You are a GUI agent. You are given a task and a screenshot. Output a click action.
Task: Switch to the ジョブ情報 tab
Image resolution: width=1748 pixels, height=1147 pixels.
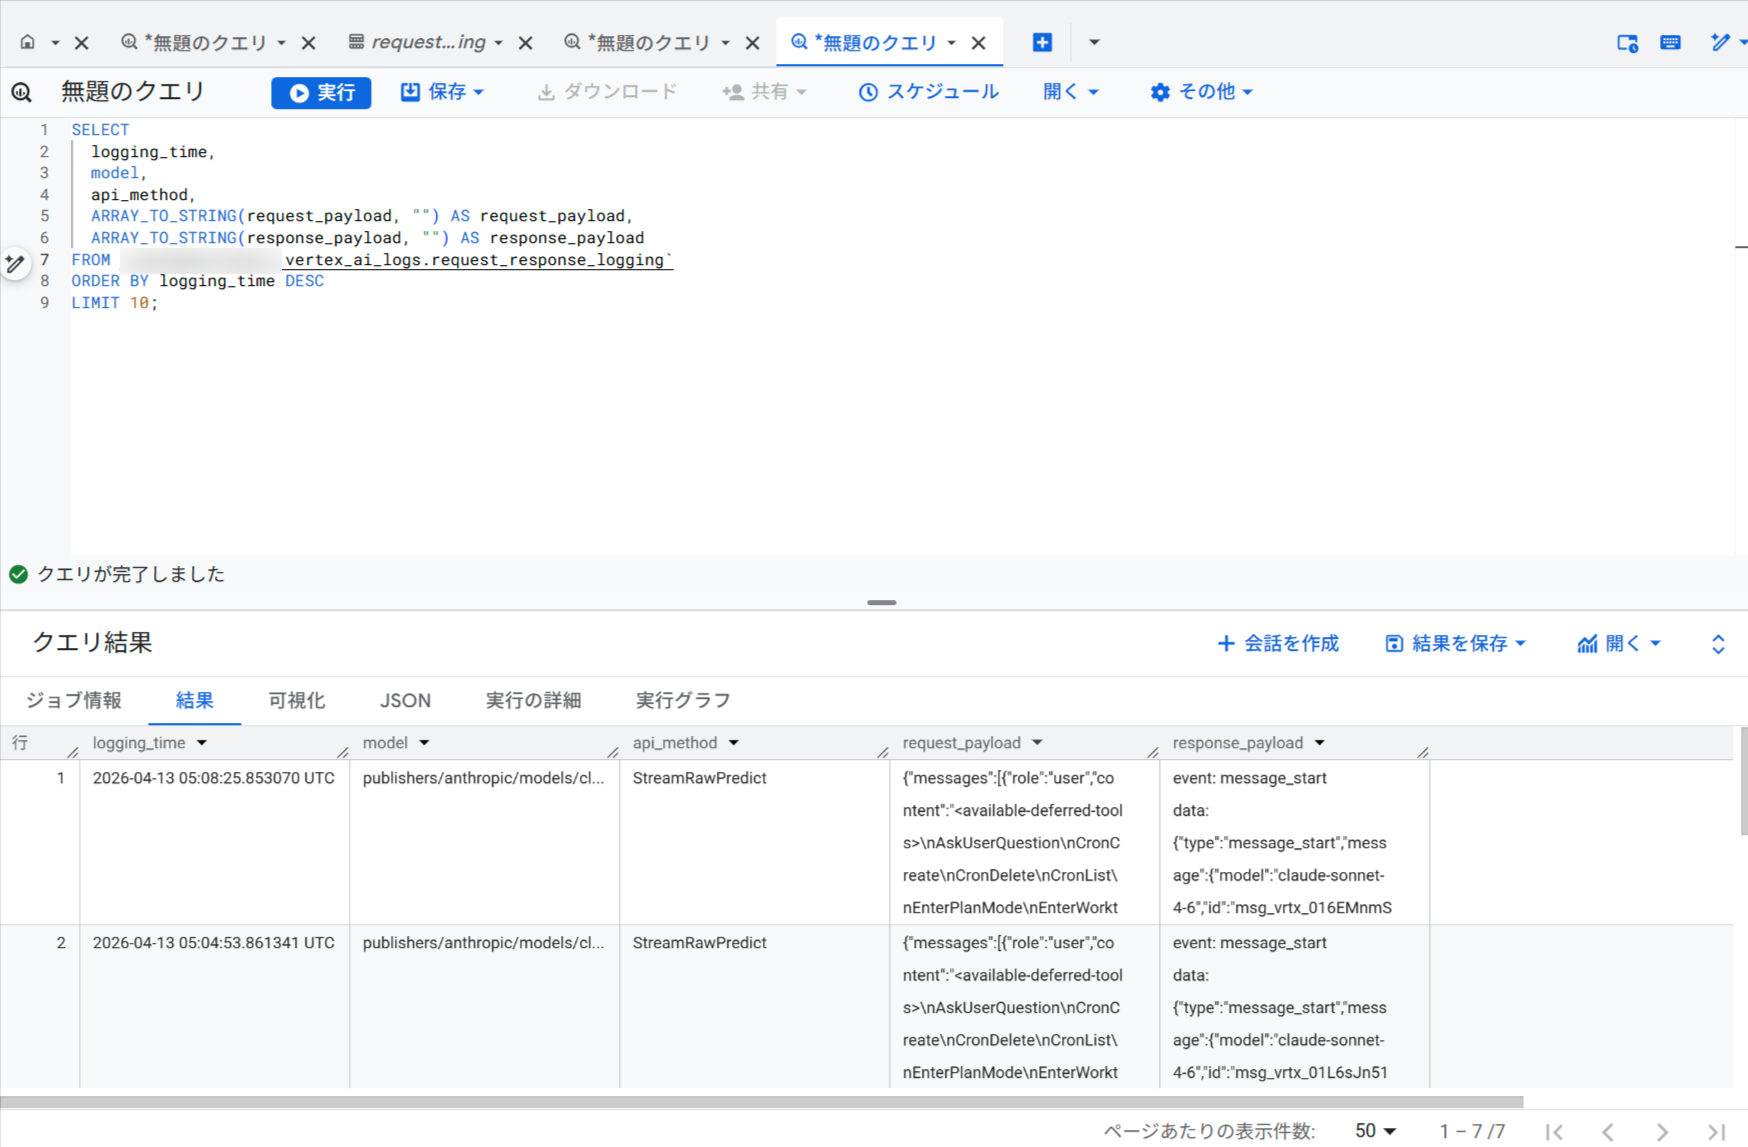[x=74, y=700]
